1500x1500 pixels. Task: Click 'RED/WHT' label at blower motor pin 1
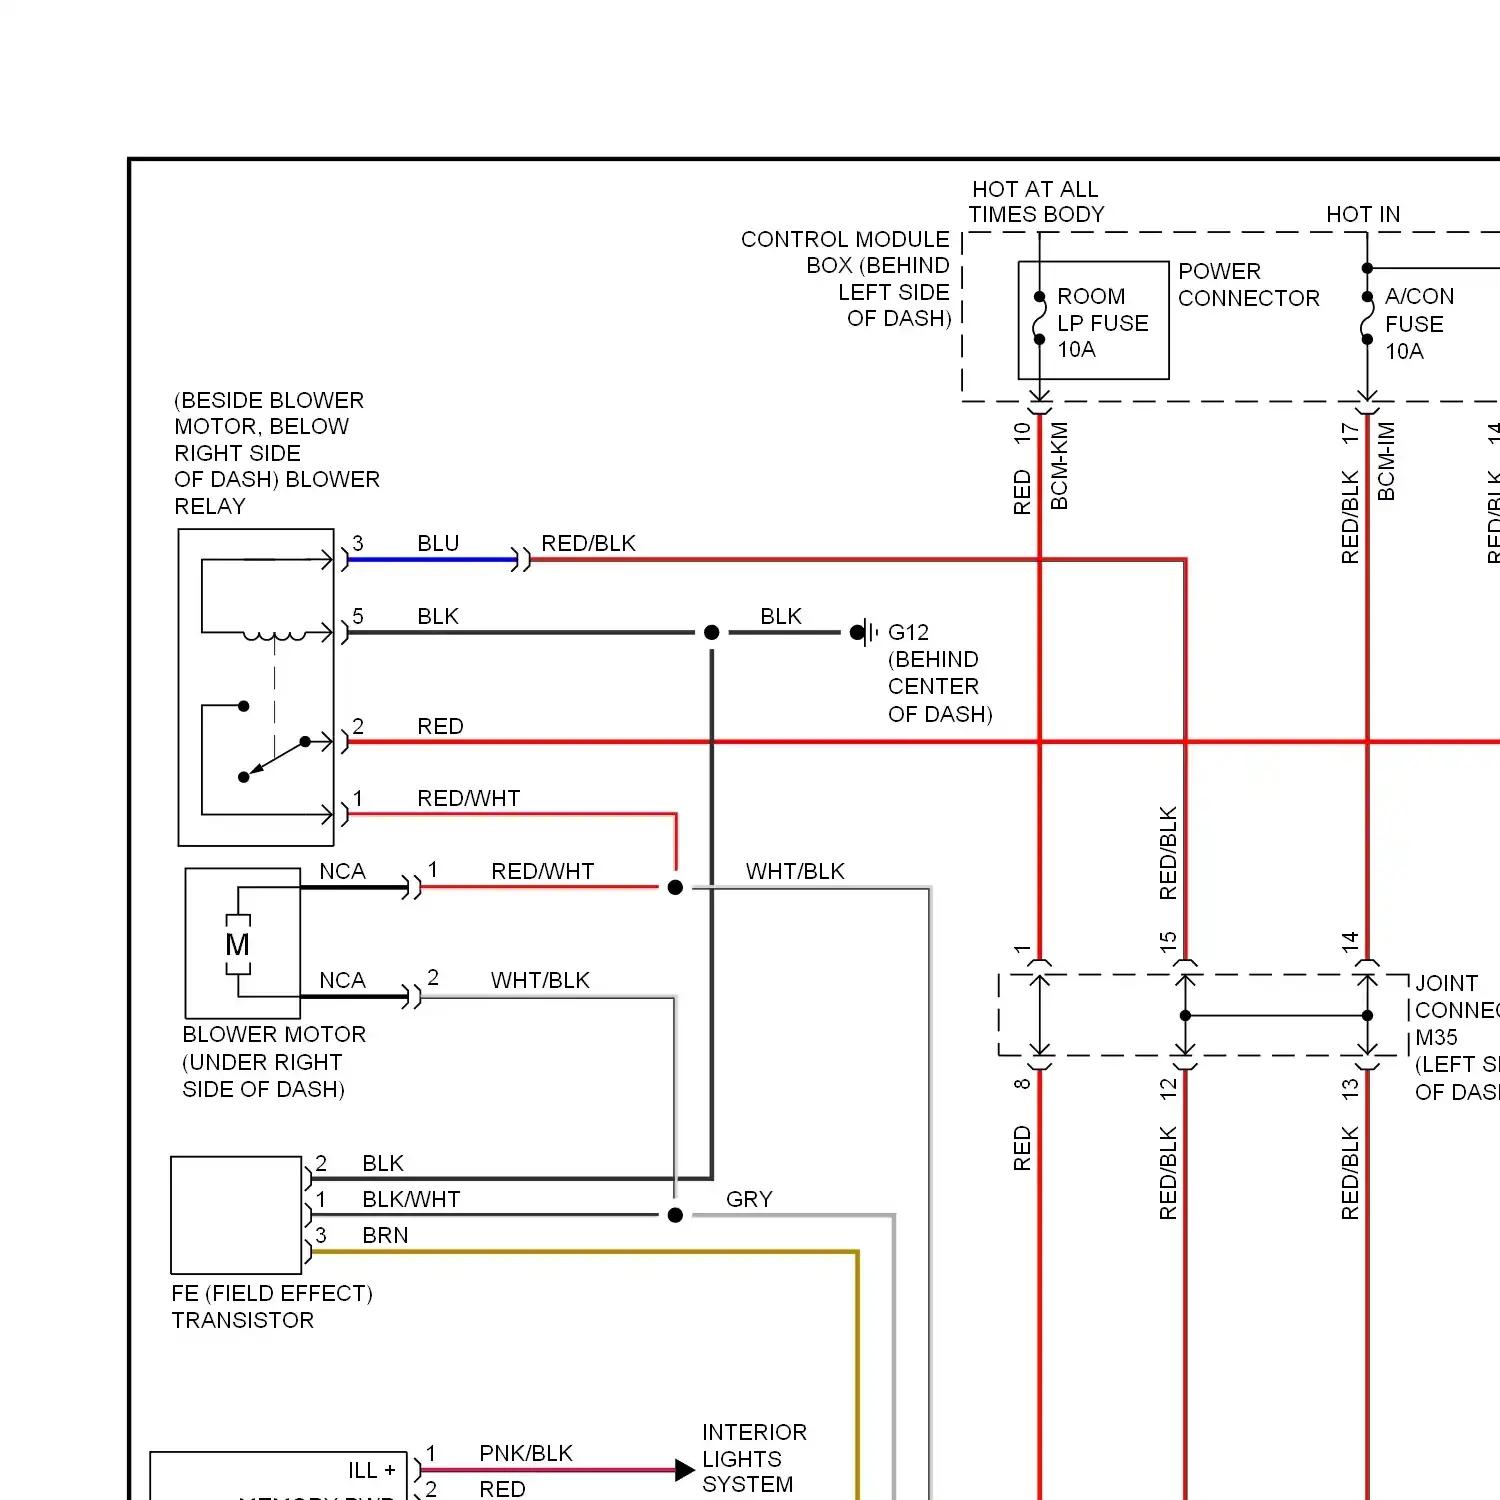tap(543, 871)
